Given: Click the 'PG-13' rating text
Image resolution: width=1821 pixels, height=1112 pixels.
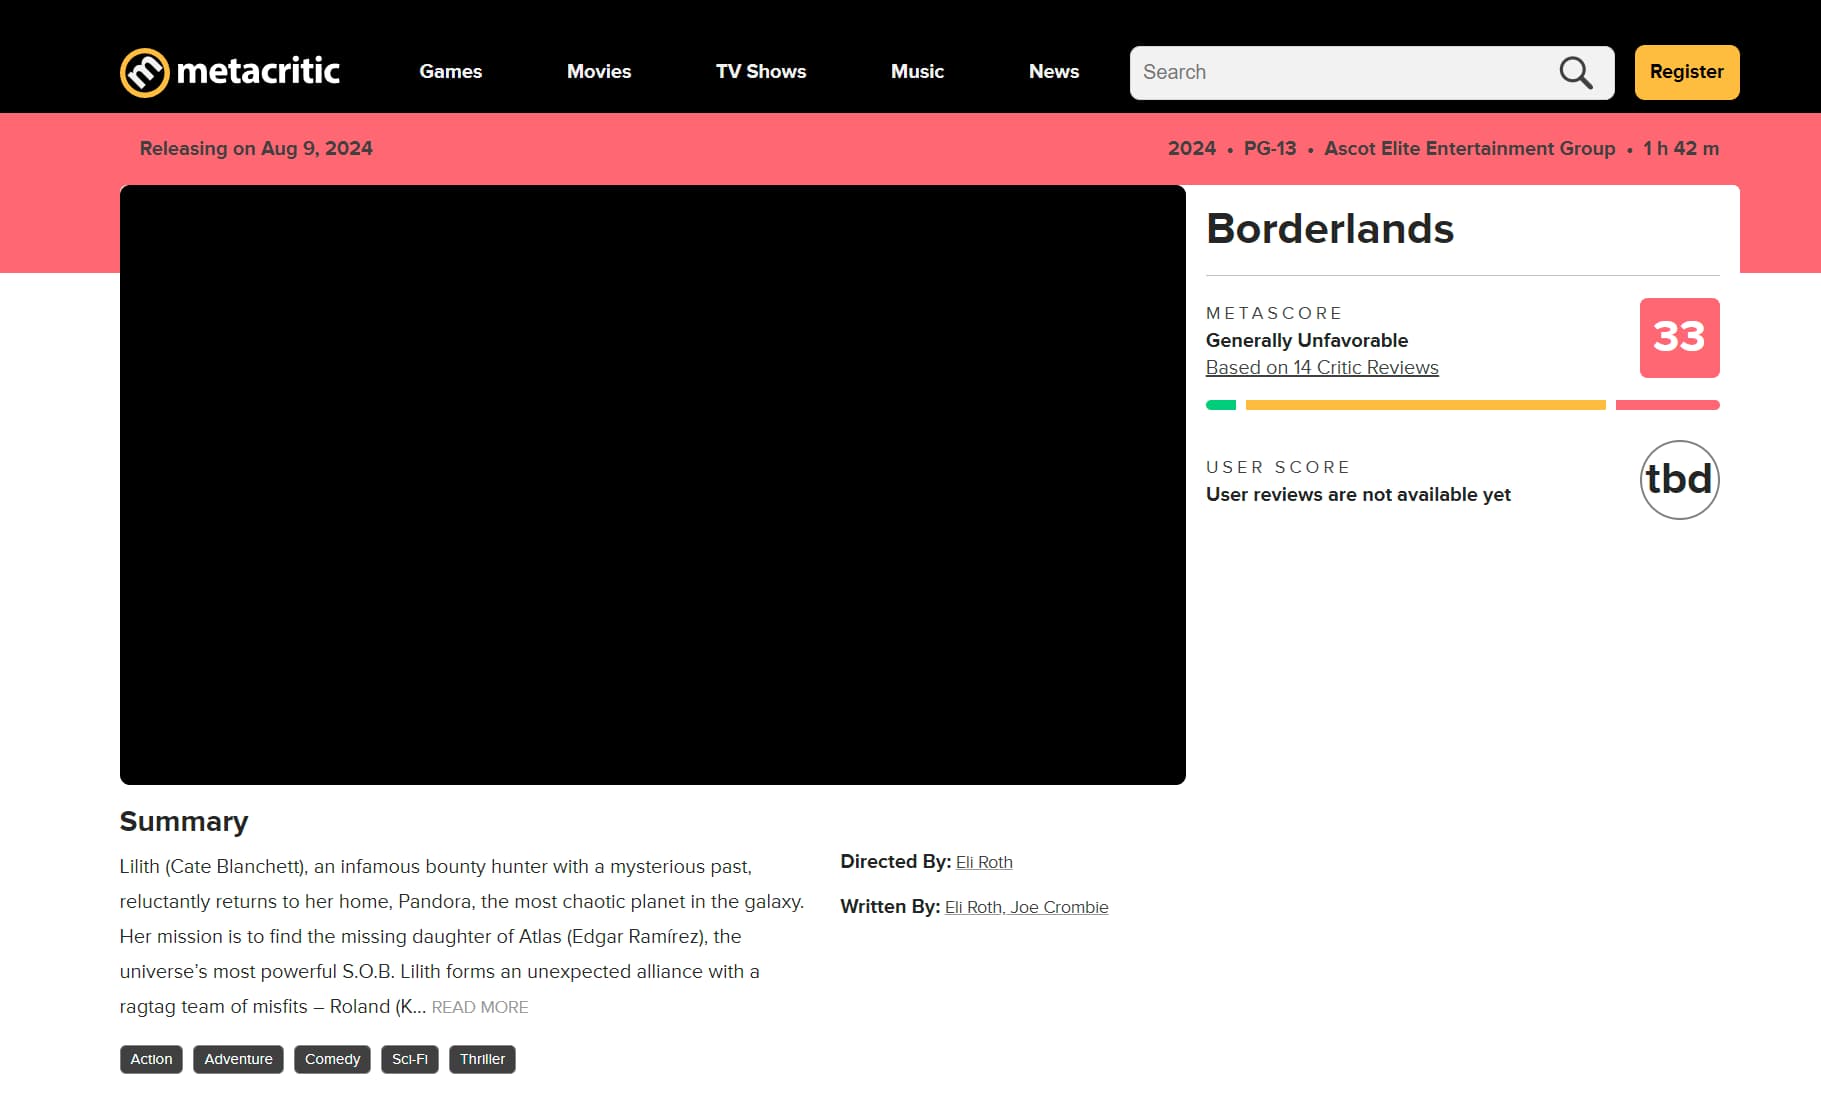Looking at the screenshot, I should (1270, 148).
